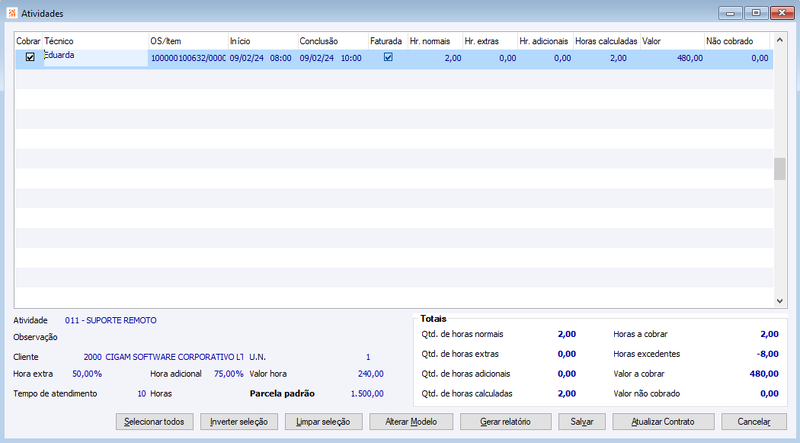Click the Parcela padrão 1.500,00 value
The image size is (800, 443).
(x=367, y=394)
